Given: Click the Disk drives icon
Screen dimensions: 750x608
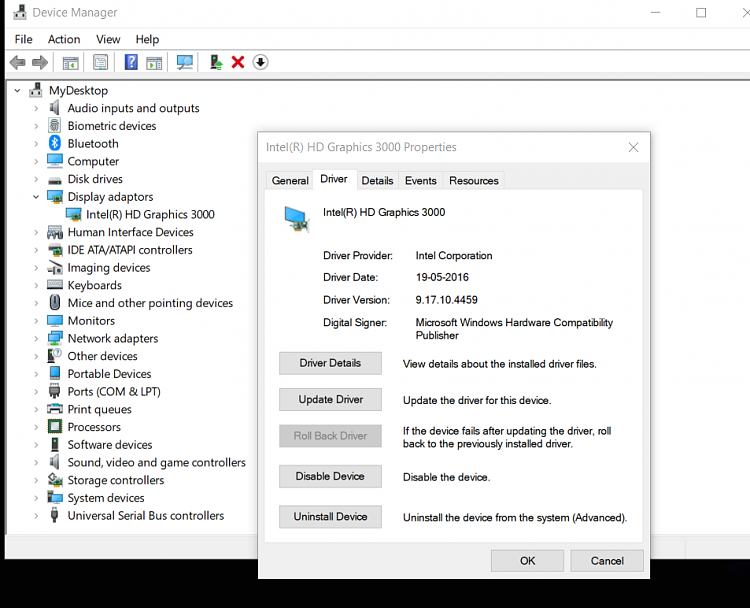Looking at the screenshot, I should (55, 180).
